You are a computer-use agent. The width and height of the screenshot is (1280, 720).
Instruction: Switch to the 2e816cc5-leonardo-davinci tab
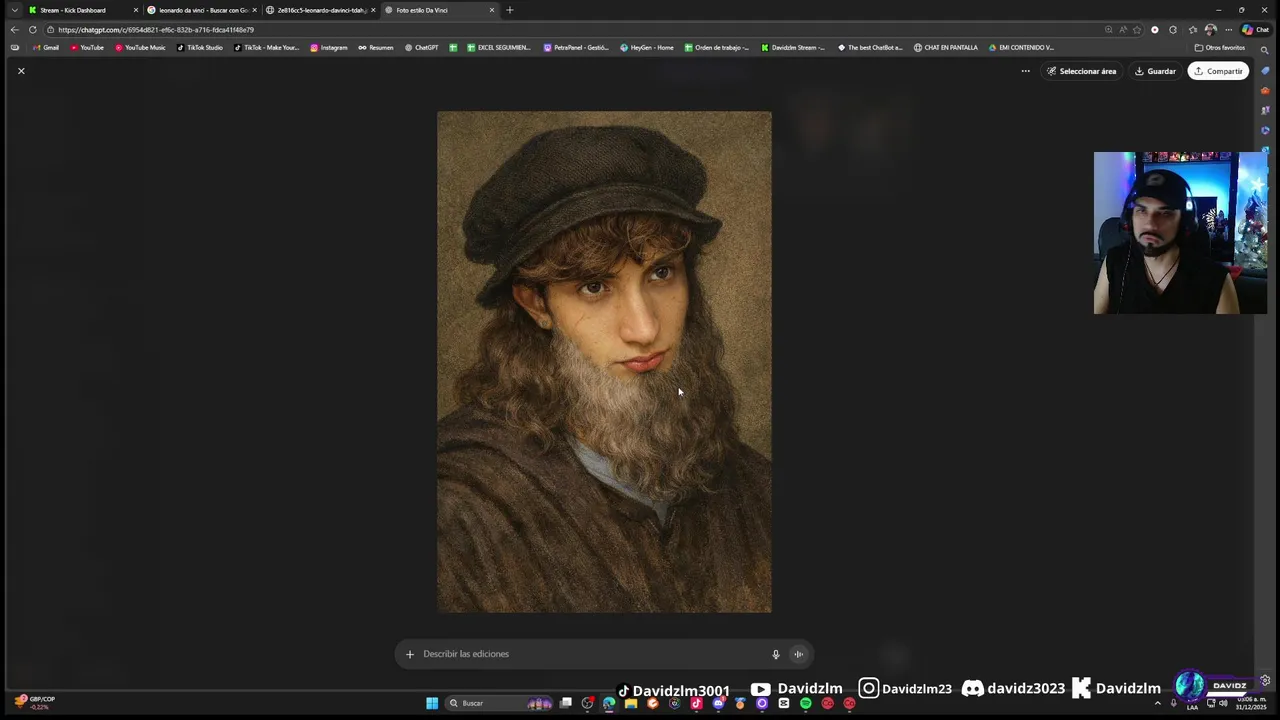coord(320,10)
